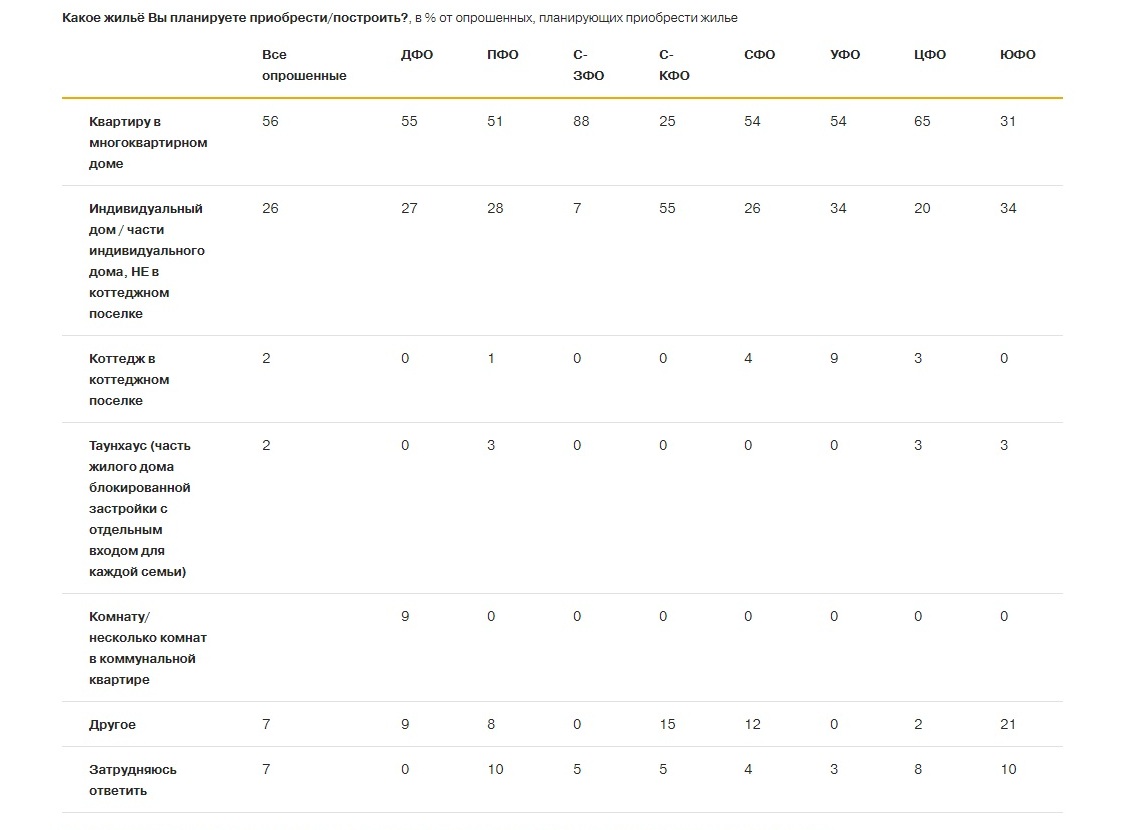
Task: Click the "Коттедж в коттеджном поселке" row label
Action: (129, 379)
